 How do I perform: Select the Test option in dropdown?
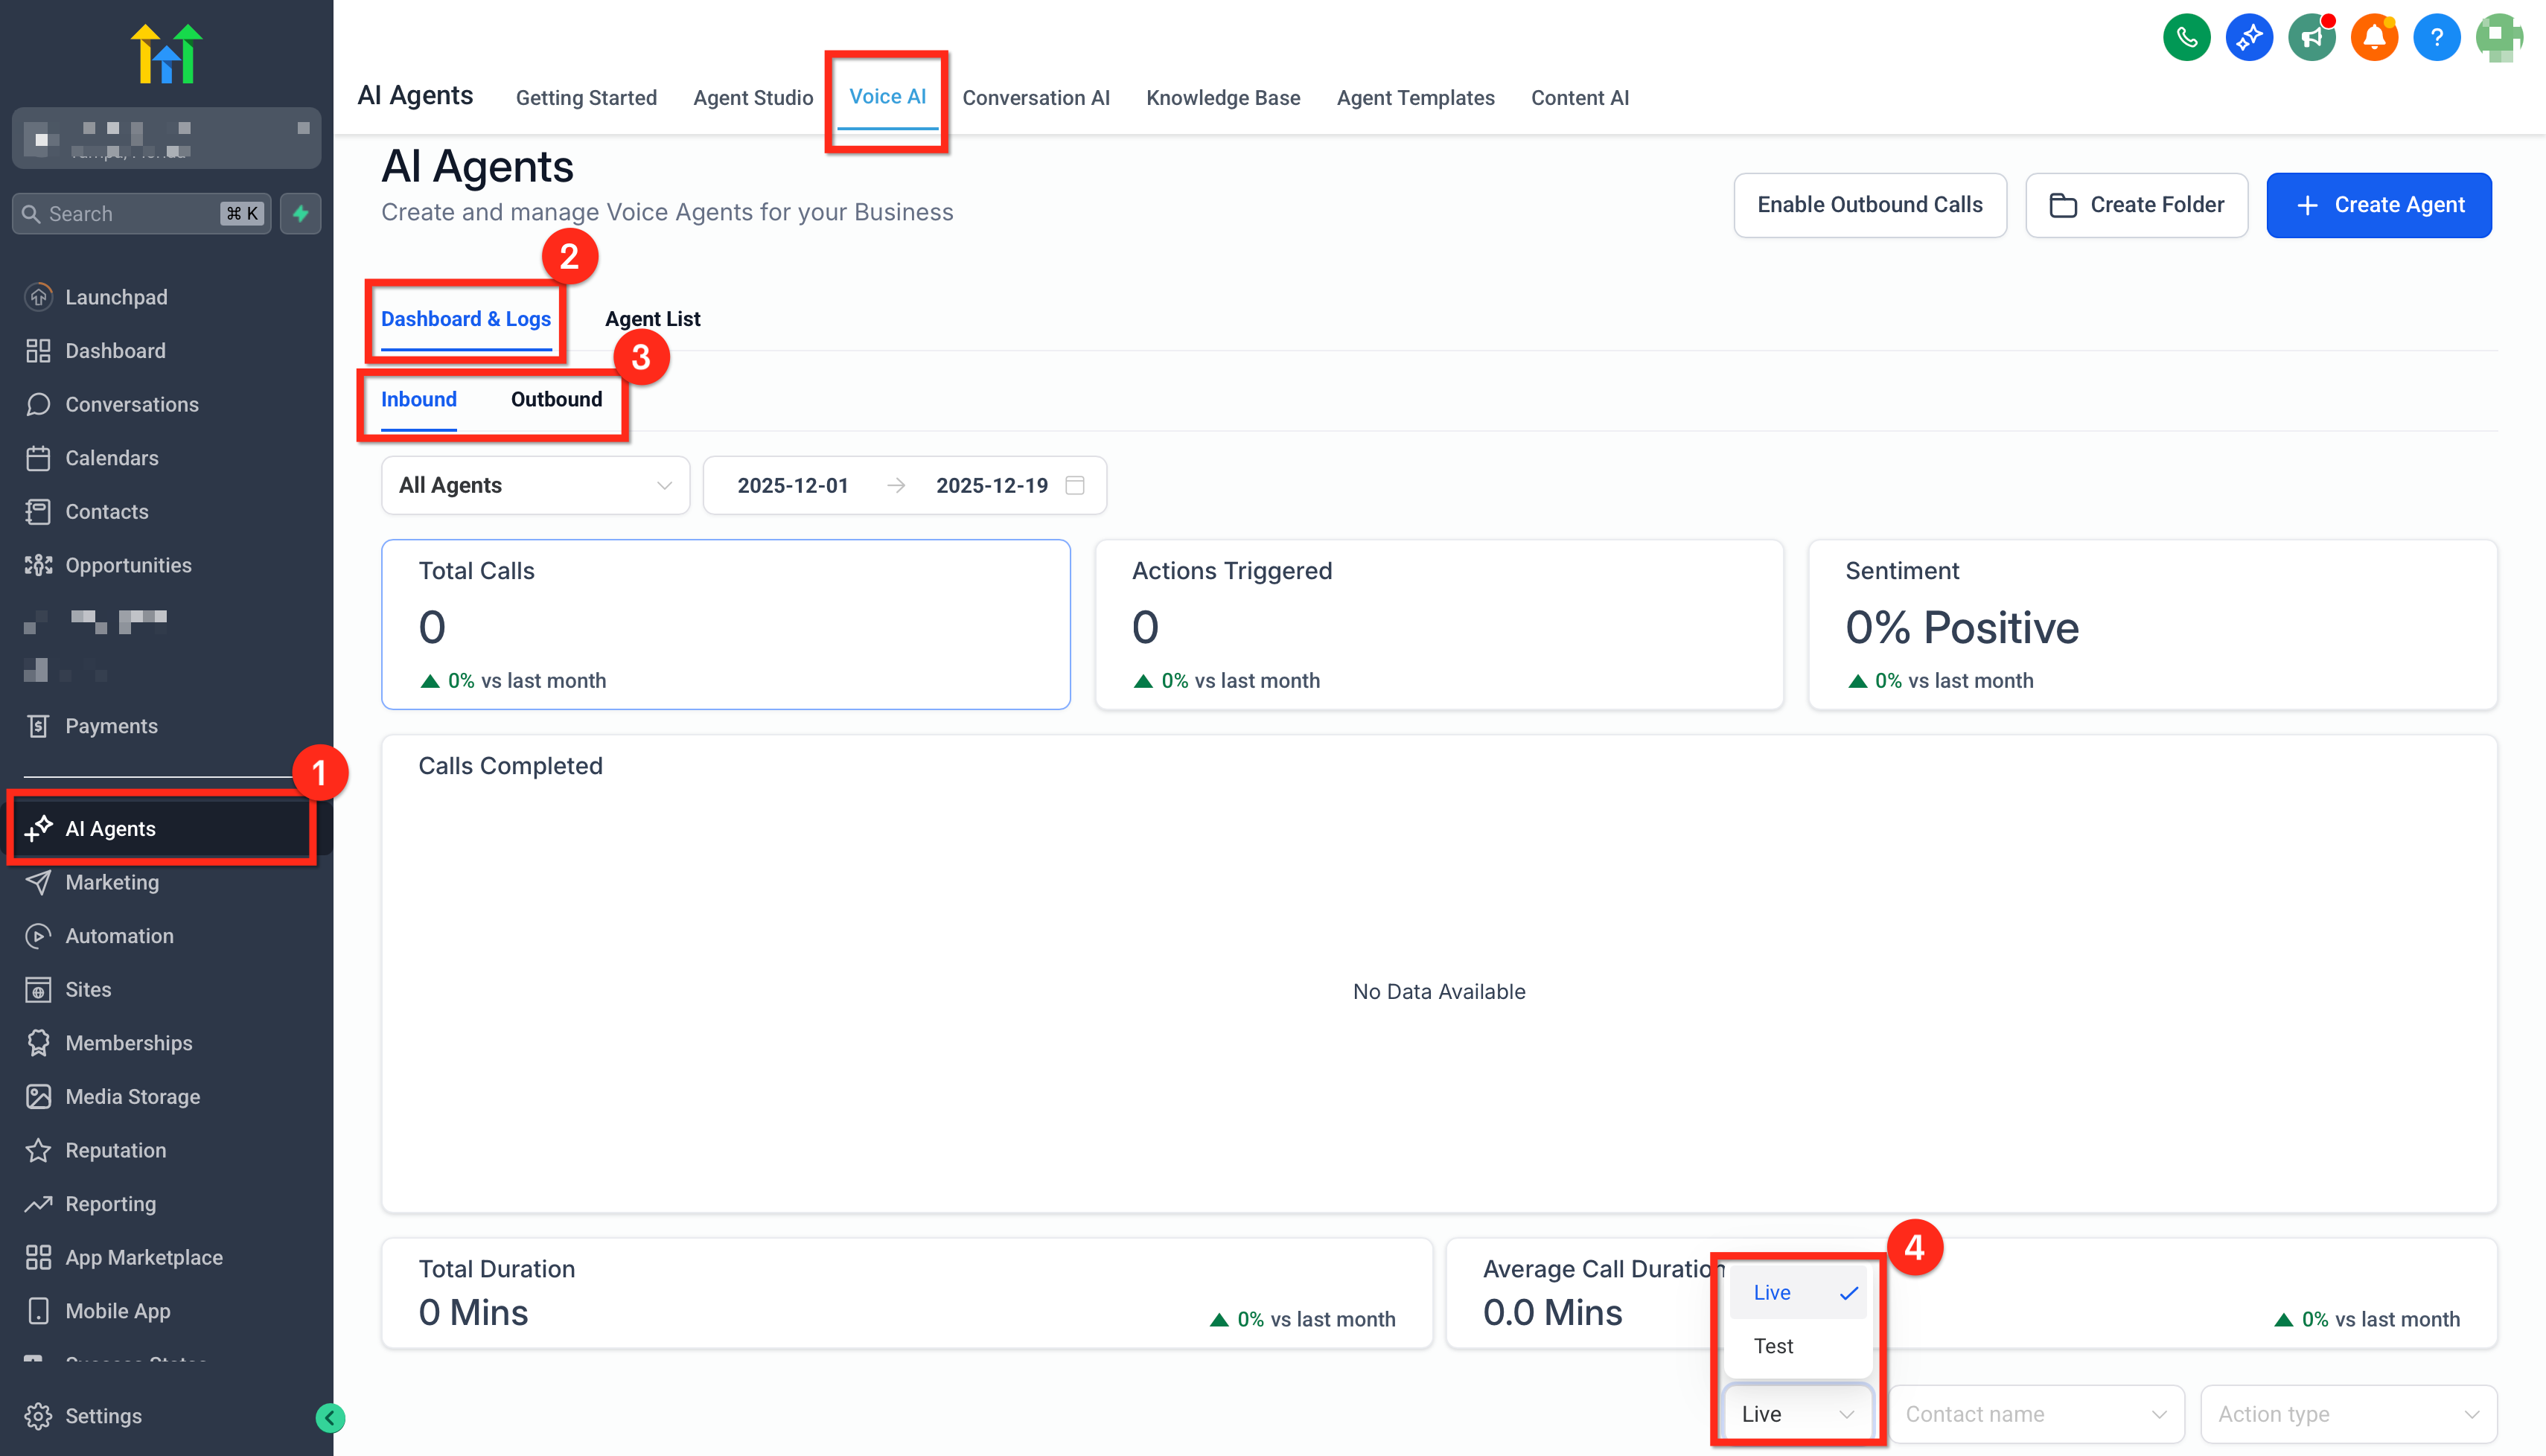point(1773,1346)
